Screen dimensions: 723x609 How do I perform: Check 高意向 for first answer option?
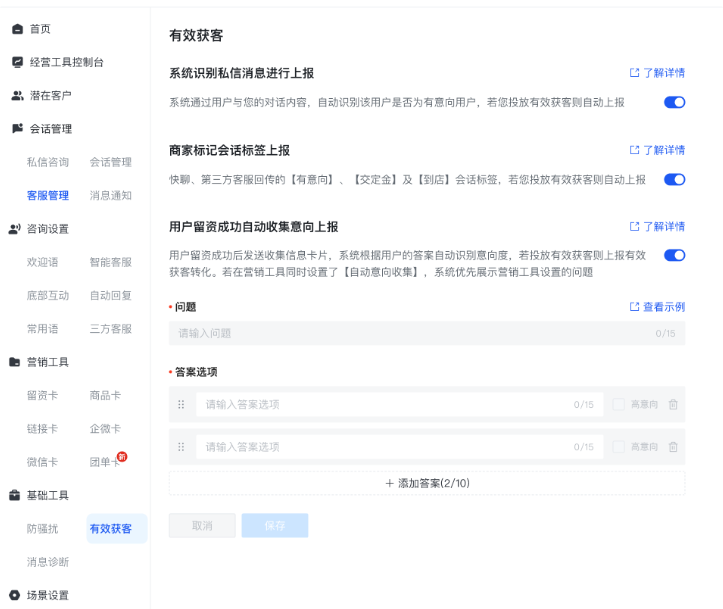click(x=618, y=404)
